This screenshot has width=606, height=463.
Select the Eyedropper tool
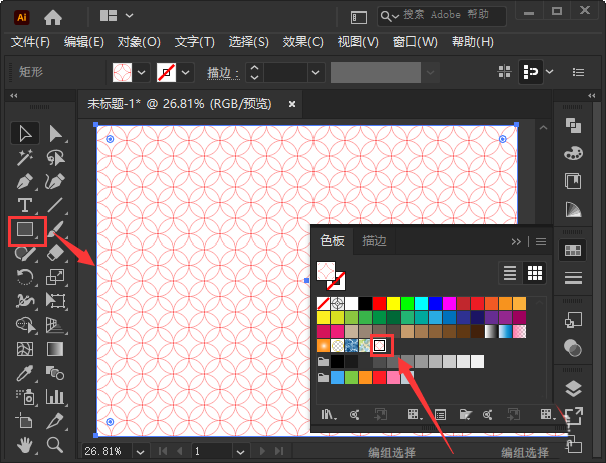pos(24,373)
